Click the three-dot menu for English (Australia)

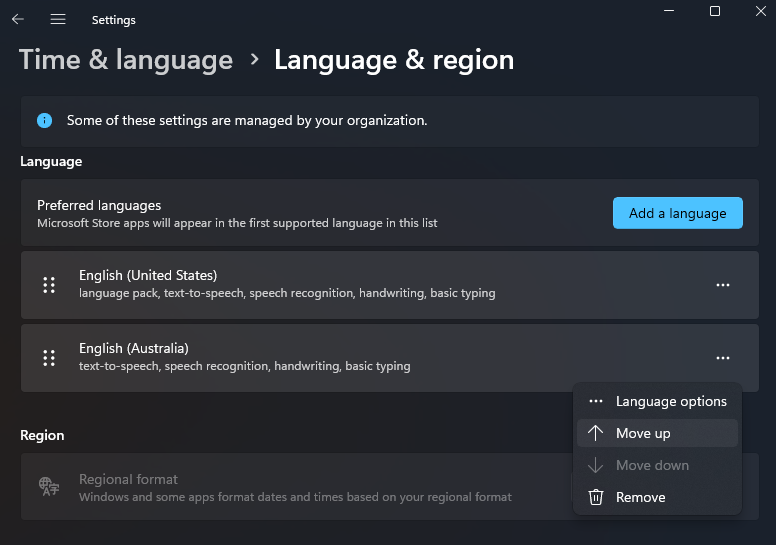click(723, 358)
